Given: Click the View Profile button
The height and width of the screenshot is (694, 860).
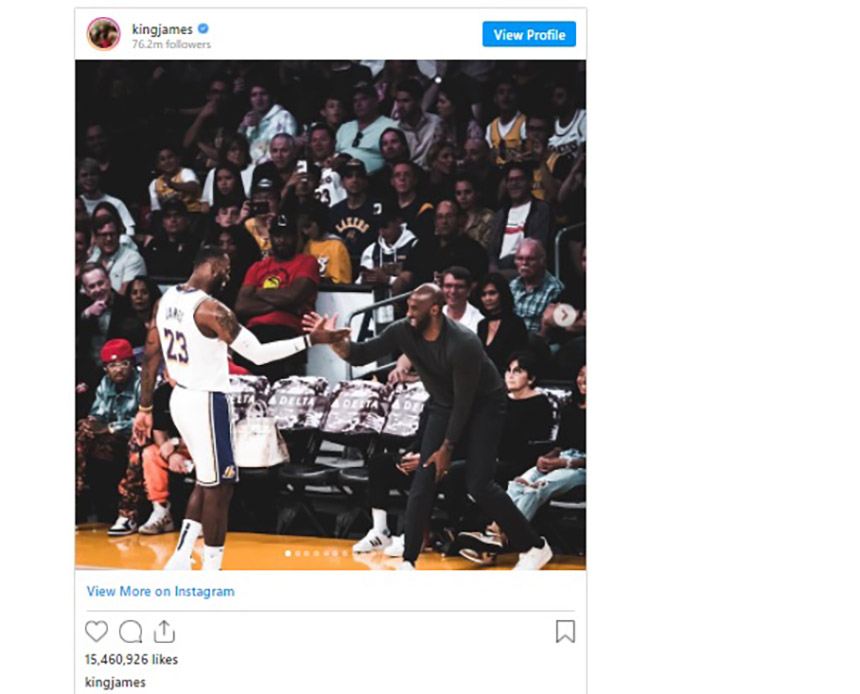Looking at the screenshot, I should (x=529, y=35).
